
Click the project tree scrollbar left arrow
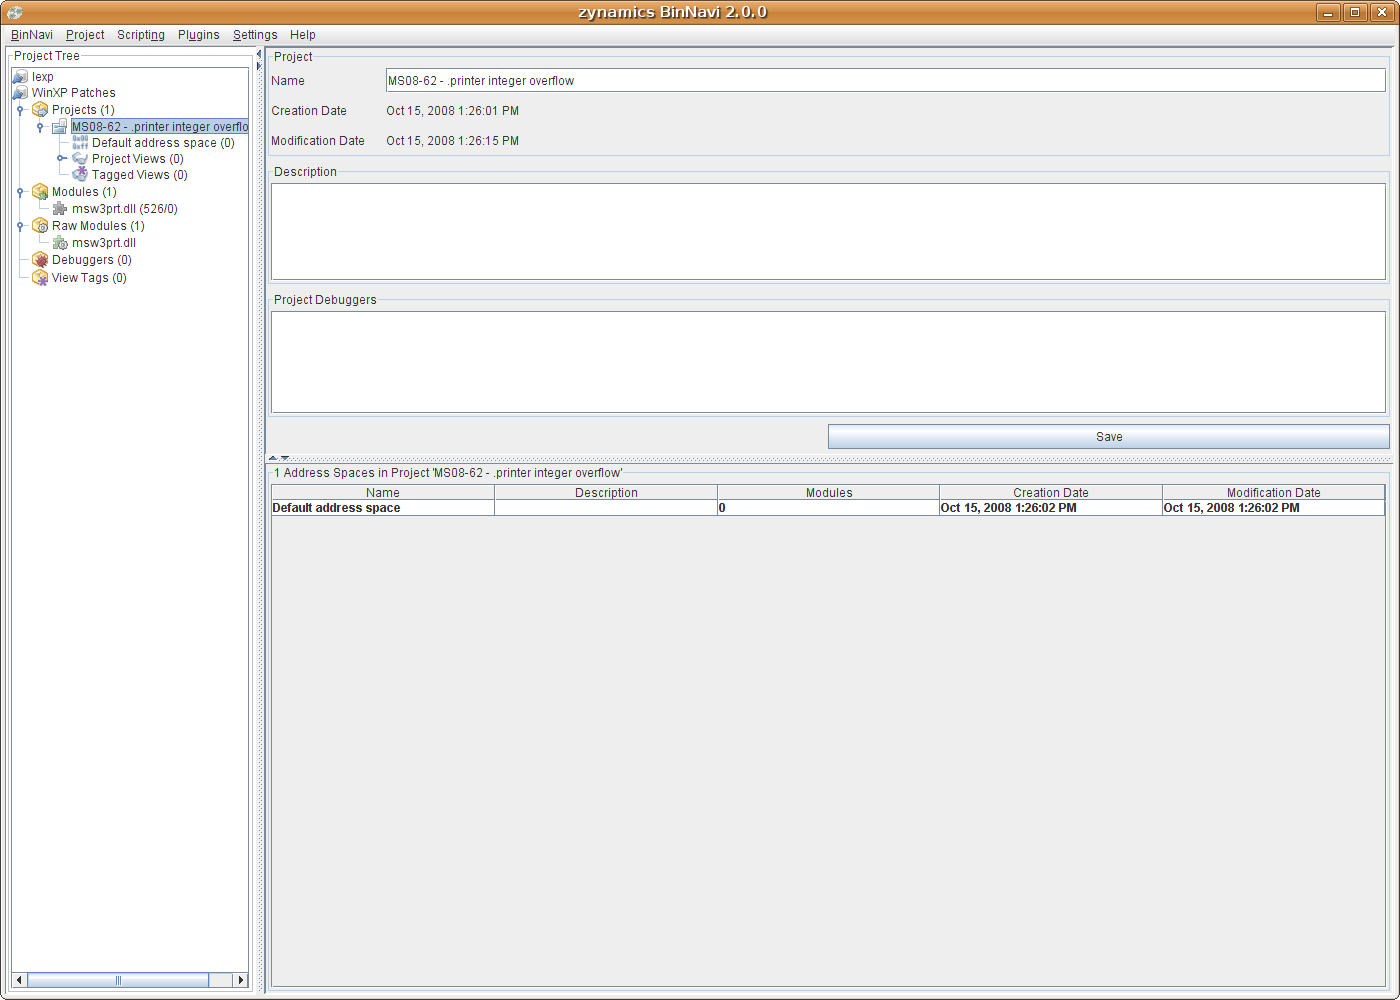[x=20, y=980]
